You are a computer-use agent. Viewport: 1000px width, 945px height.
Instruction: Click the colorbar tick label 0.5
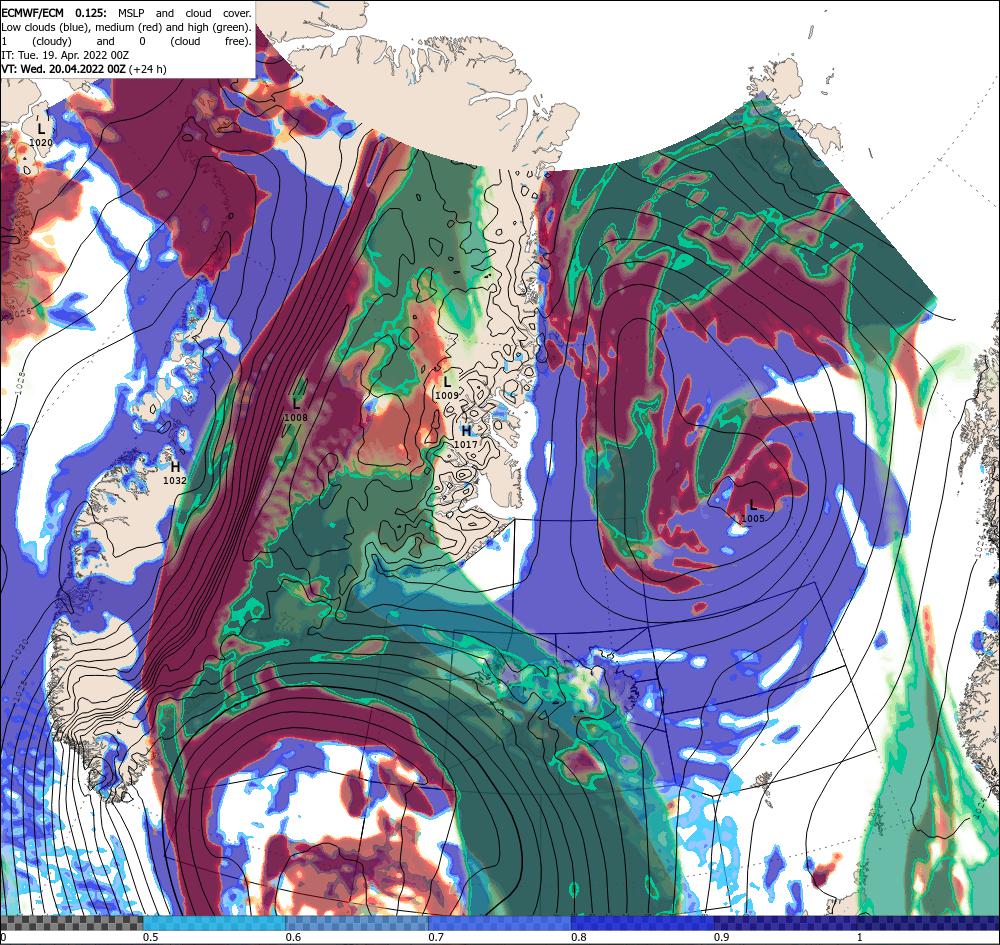[151, 937]
